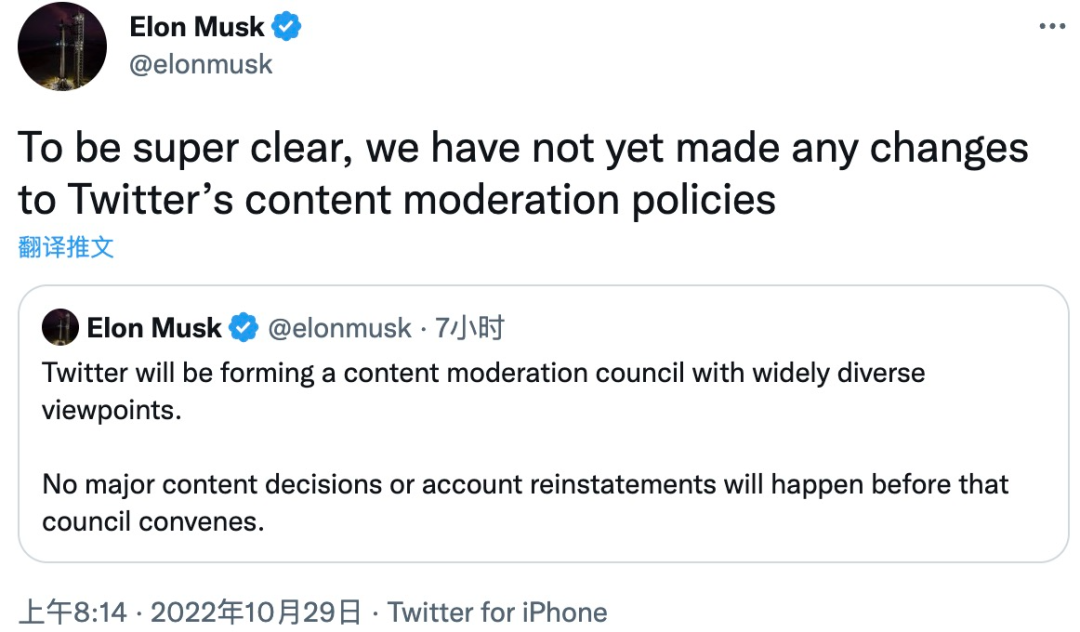Click "to Twitter's content moderation policies" line
The height and width of the screenshot is (632, 1080).
(x=397, y=200)
